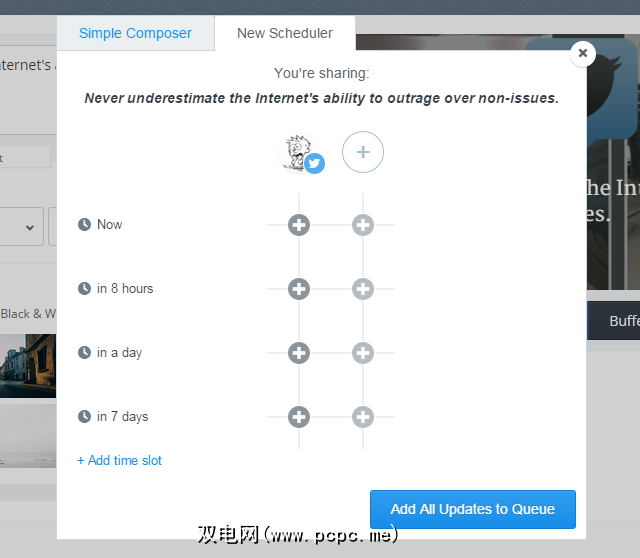Add in a day slot in second column
640x558 pixels.
tap(363, 353)
